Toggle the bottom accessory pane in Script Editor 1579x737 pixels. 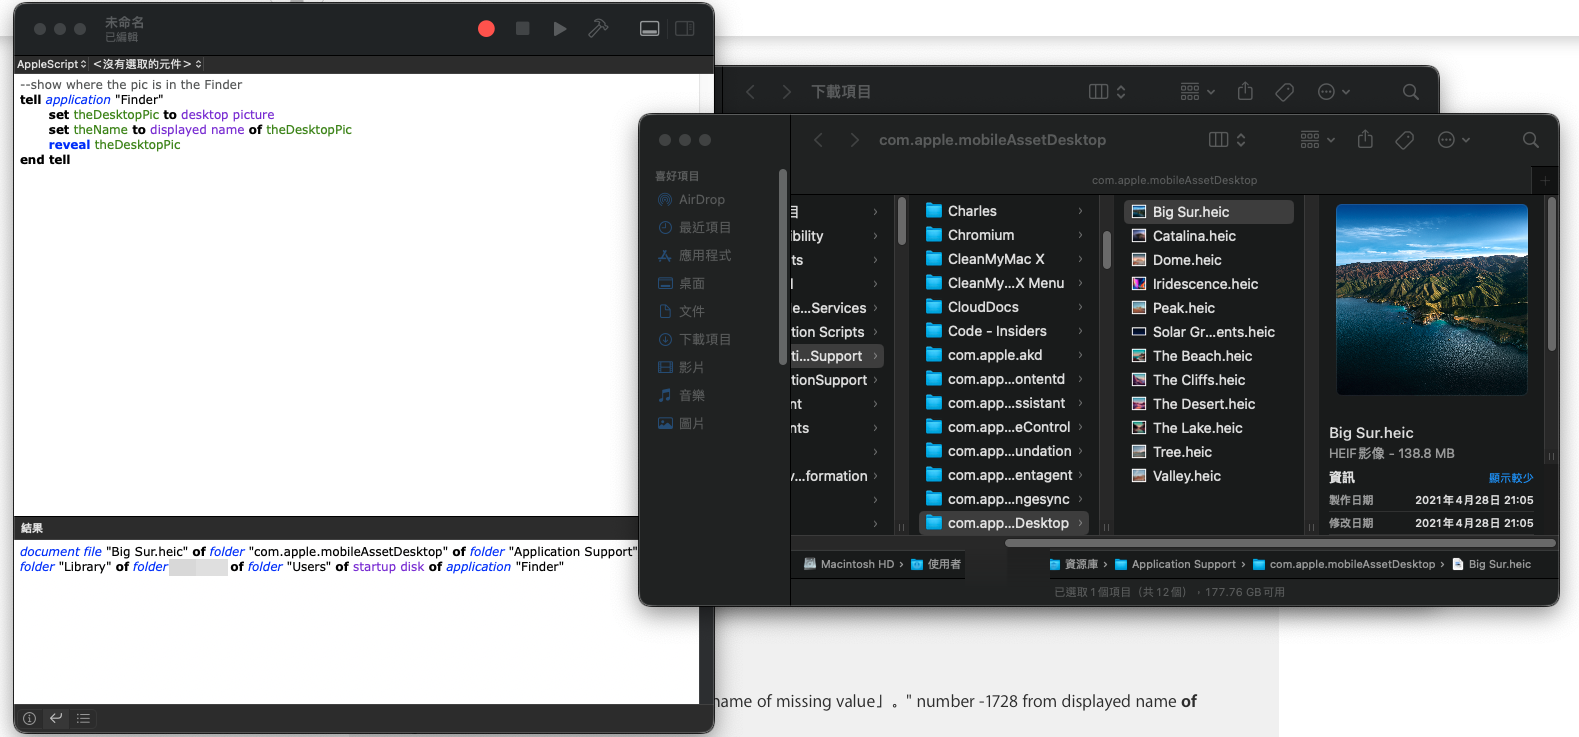click(x=650, y=29)
